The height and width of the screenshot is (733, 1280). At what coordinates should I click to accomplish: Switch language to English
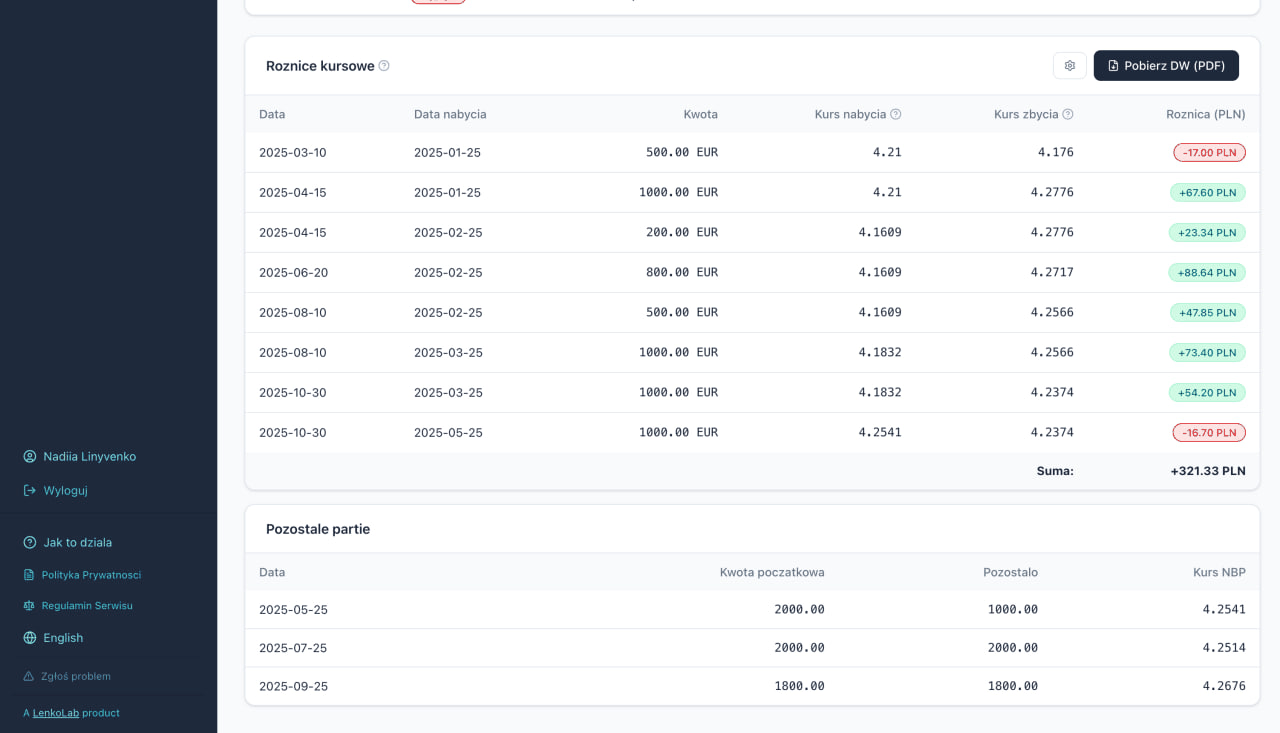(x=63, y=638)
